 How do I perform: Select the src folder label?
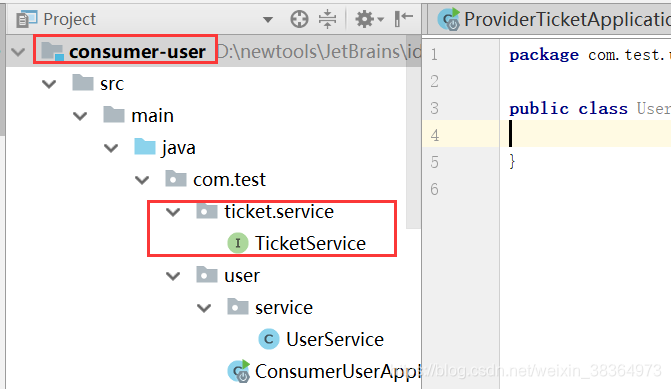coord(112,84)
